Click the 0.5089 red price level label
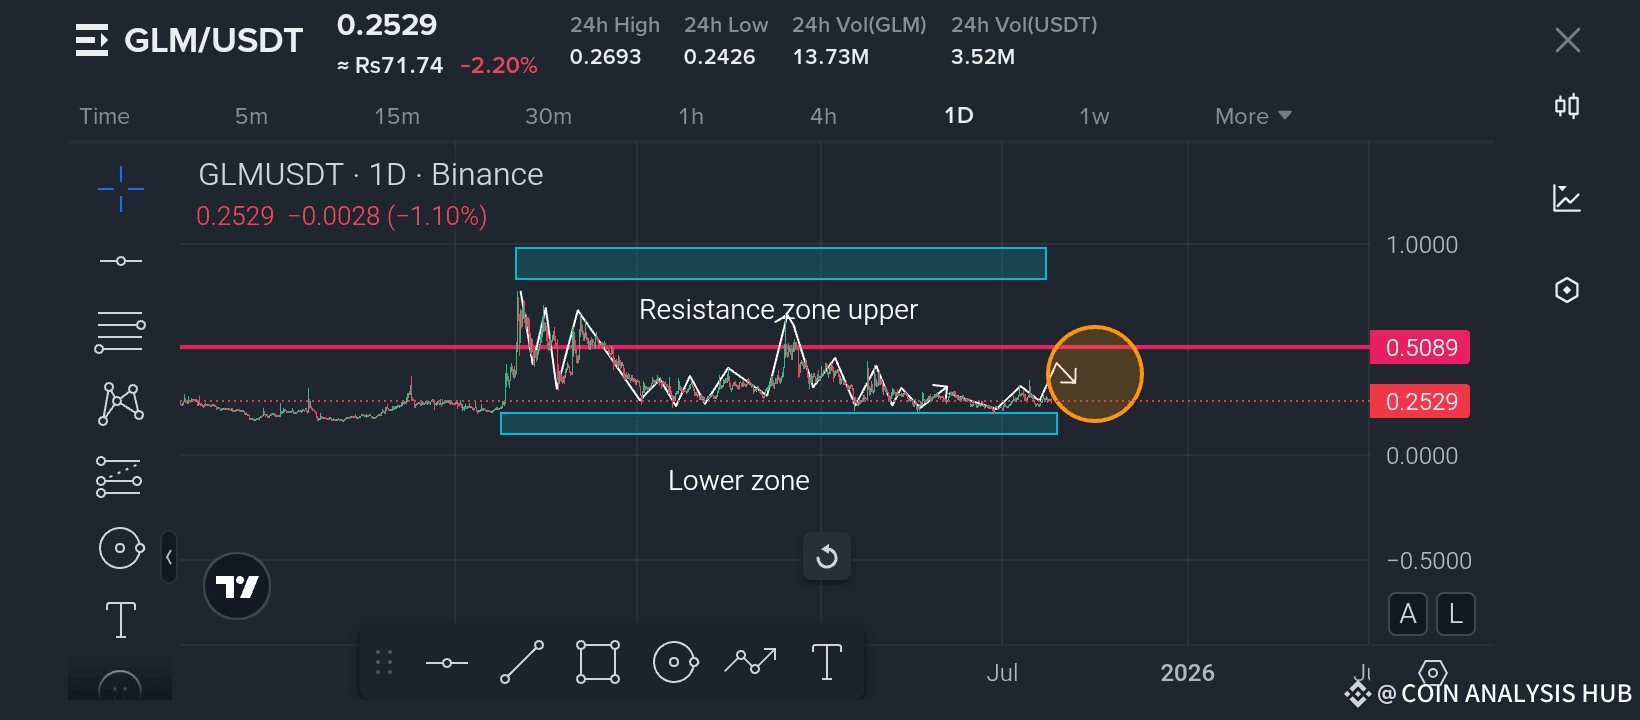The width and height of the screenshot is (1640, 720). [x=1420, y=348]
